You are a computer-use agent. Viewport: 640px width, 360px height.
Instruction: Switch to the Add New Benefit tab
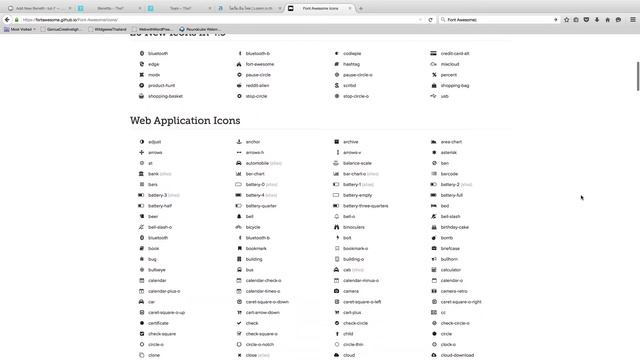point(38,8)
